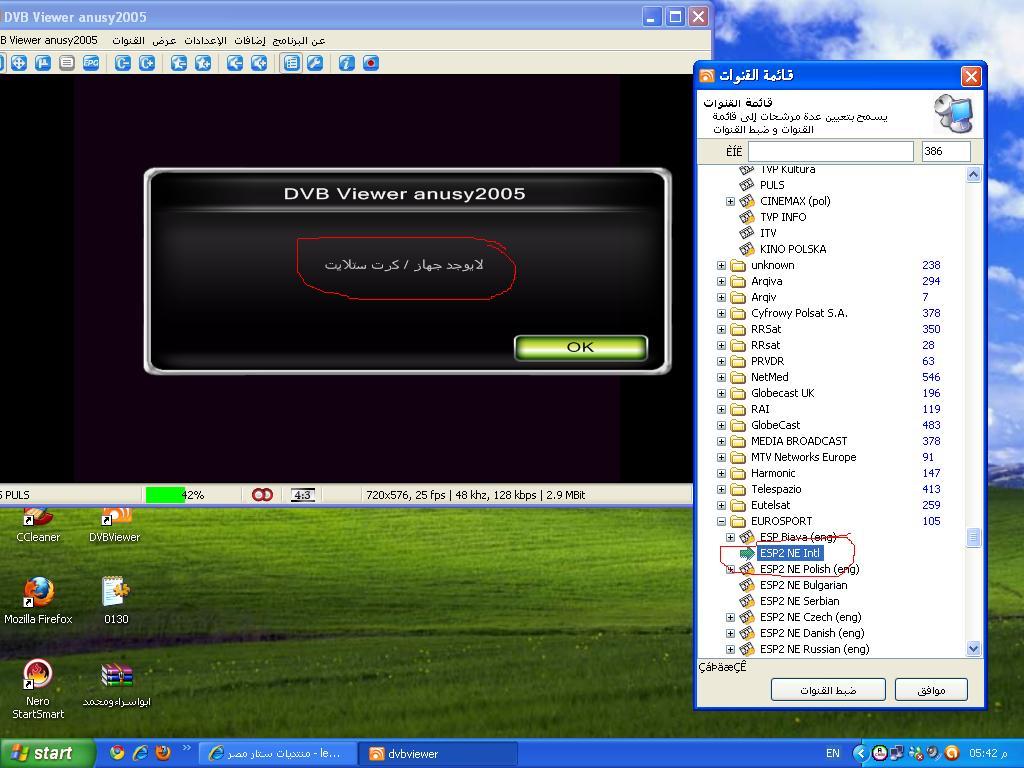Close the channel list panel
The height and width of the screenshot is (768, 1024).
pyautogui.click(x=971, y=76)
